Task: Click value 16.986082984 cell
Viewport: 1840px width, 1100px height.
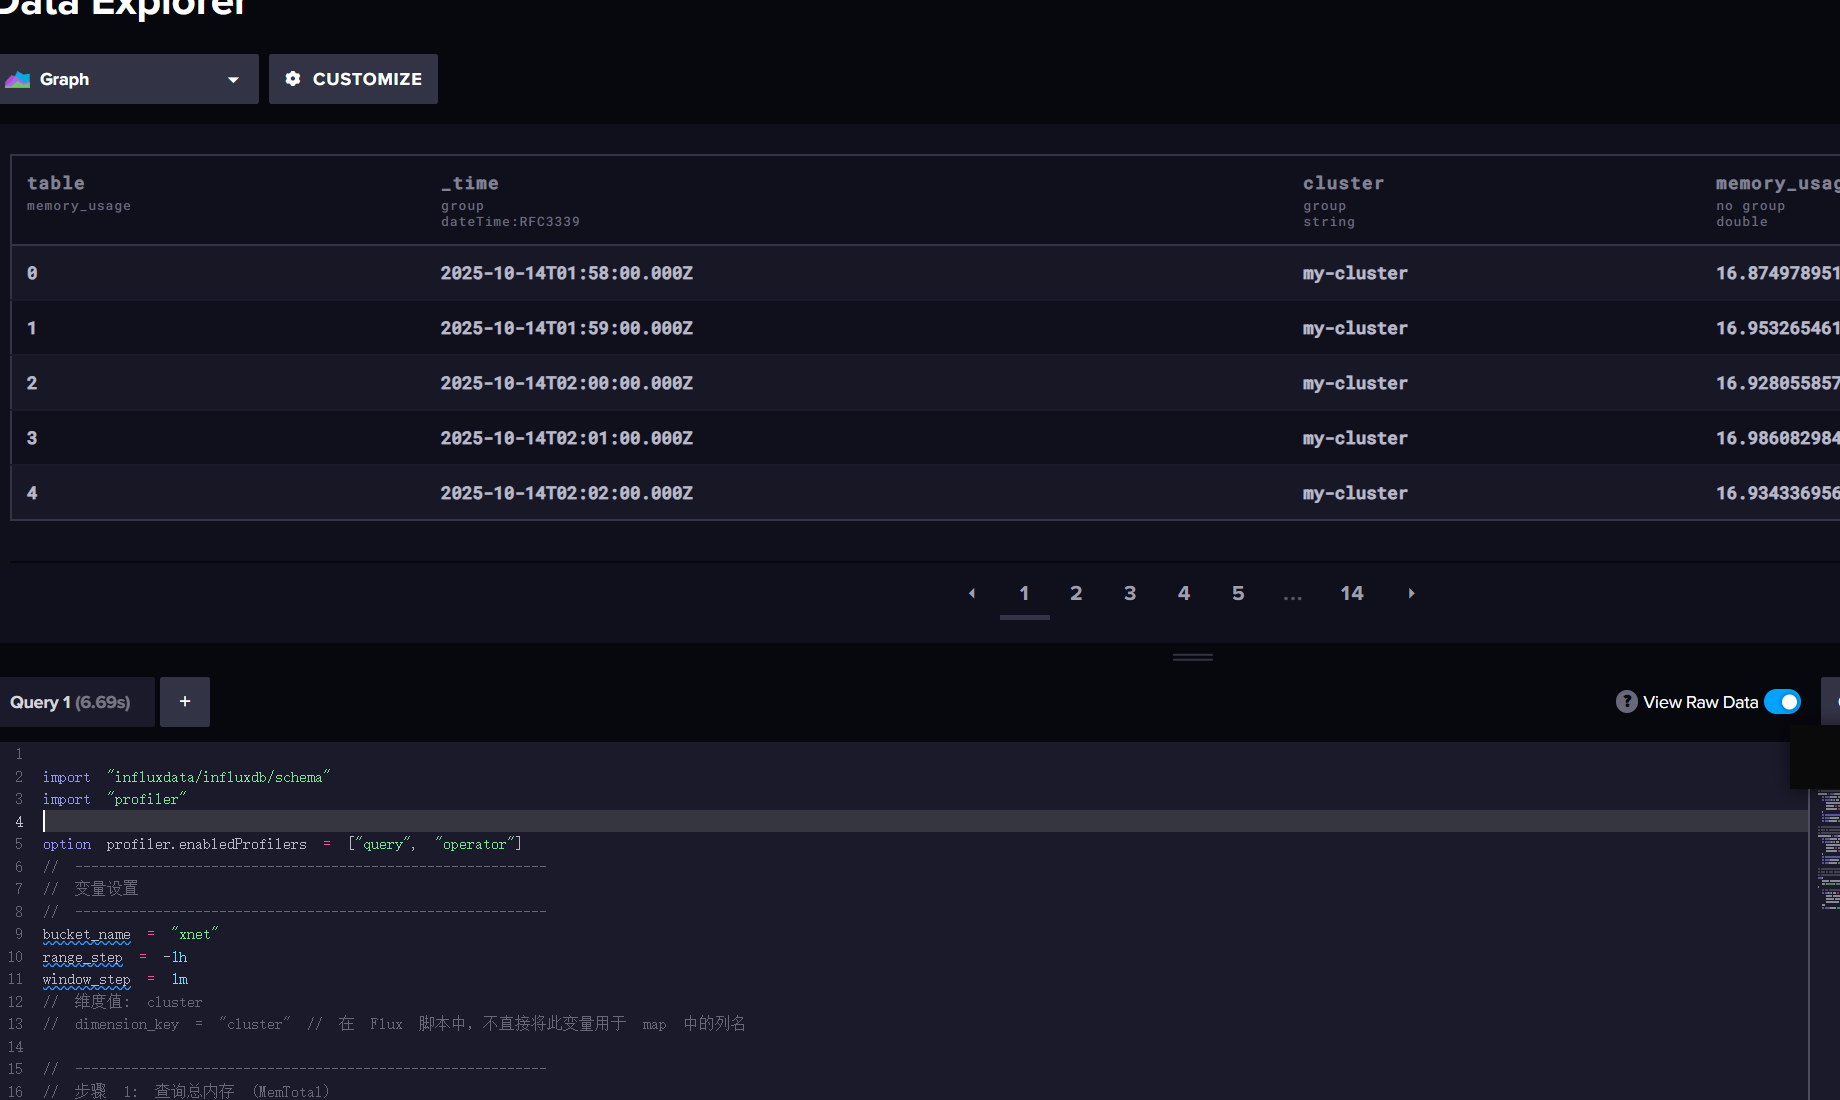Action: pyautogui.click(x=1777, y=438)
